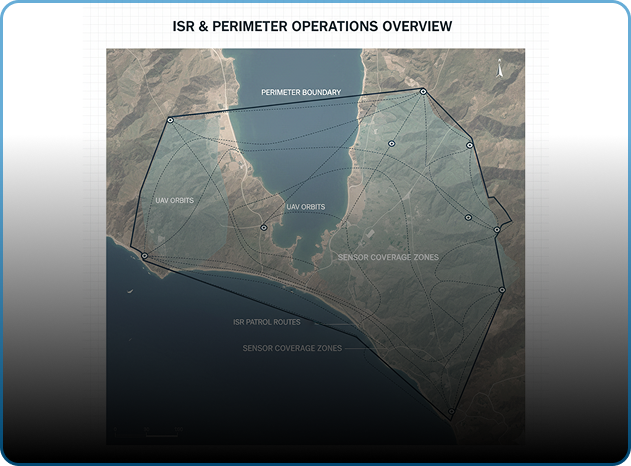Click the ISR & Perimeter Operations Overview title

point(312,25)
